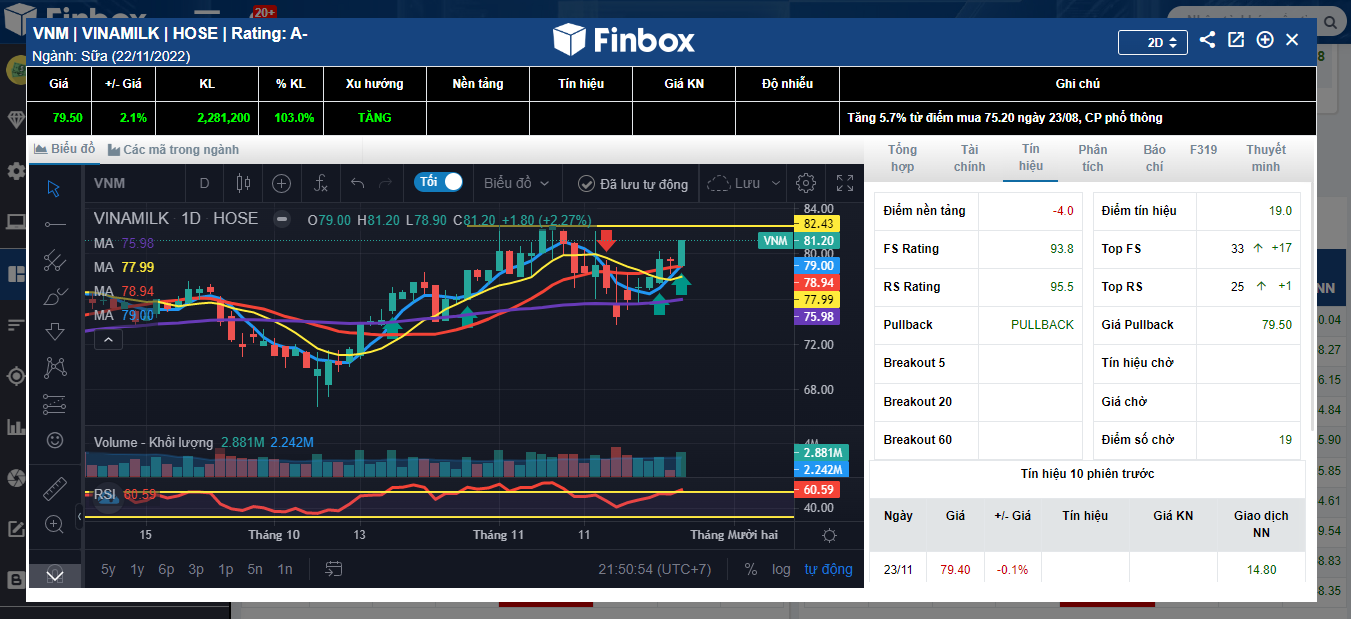Screen dimensions: 1351x619
Task: Open the F319 tab
Action: (1204, 150)
